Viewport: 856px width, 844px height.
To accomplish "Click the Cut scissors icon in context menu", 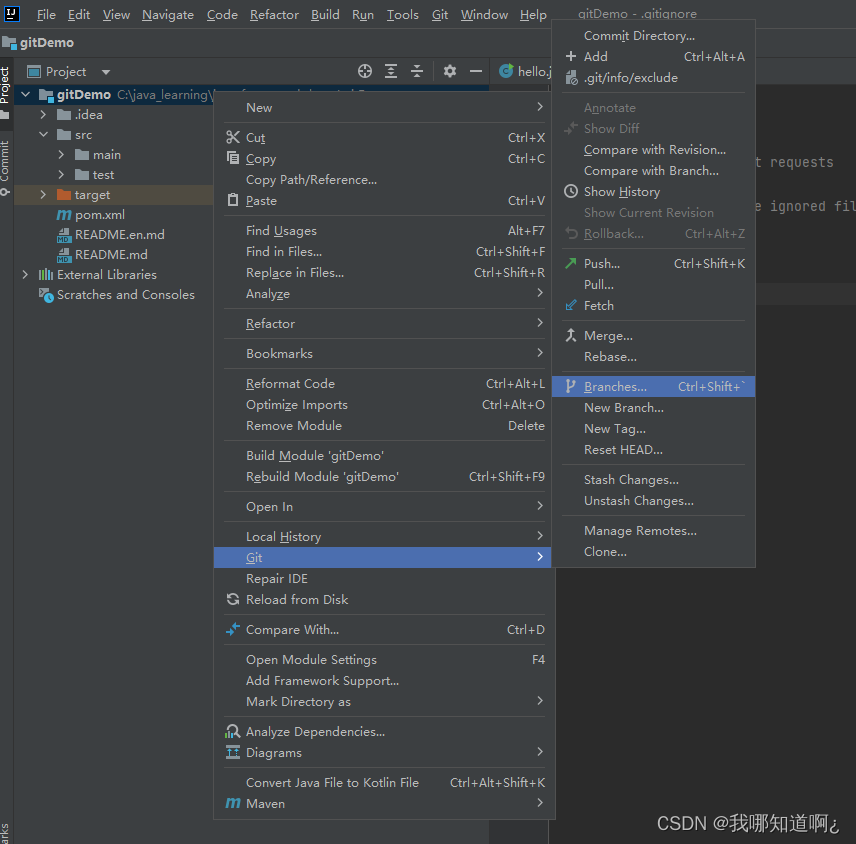I will (x=233, y=138).
